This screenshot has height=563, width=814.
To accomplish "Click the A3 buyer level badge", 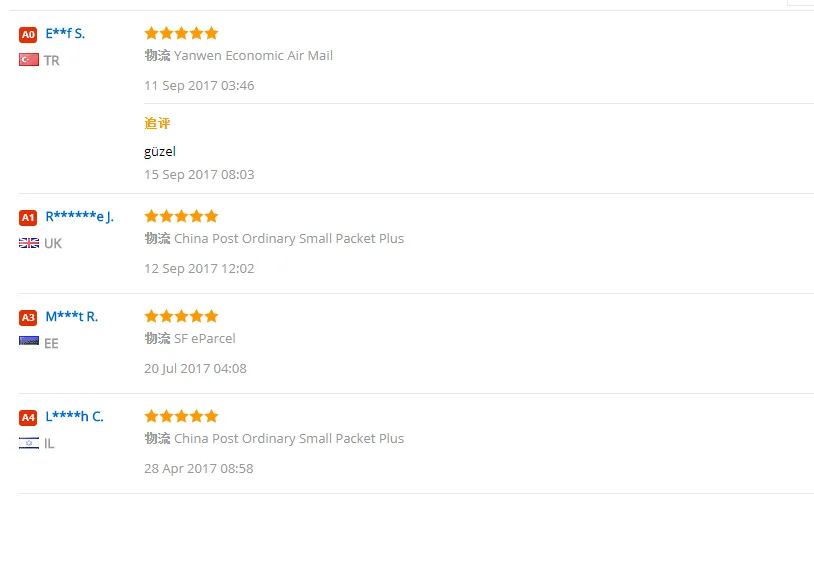I will [28, 318].
